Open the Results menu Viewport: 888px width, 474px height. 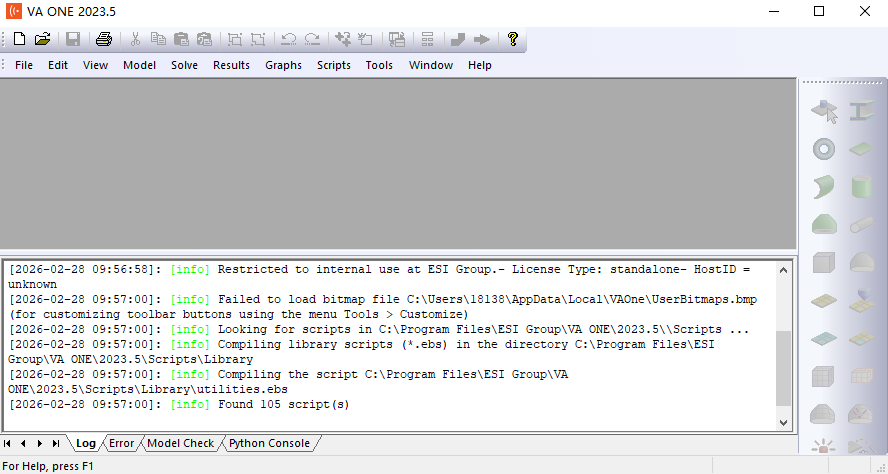point(231,65)
